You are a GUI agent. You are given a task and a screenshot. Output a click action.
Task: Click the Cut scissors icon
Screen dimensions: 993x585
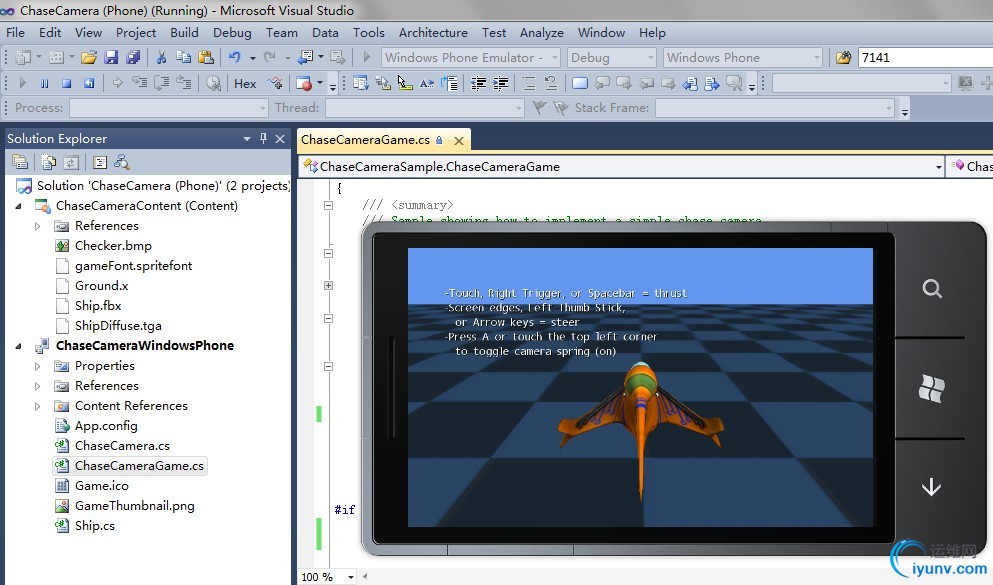pos(162,58)
